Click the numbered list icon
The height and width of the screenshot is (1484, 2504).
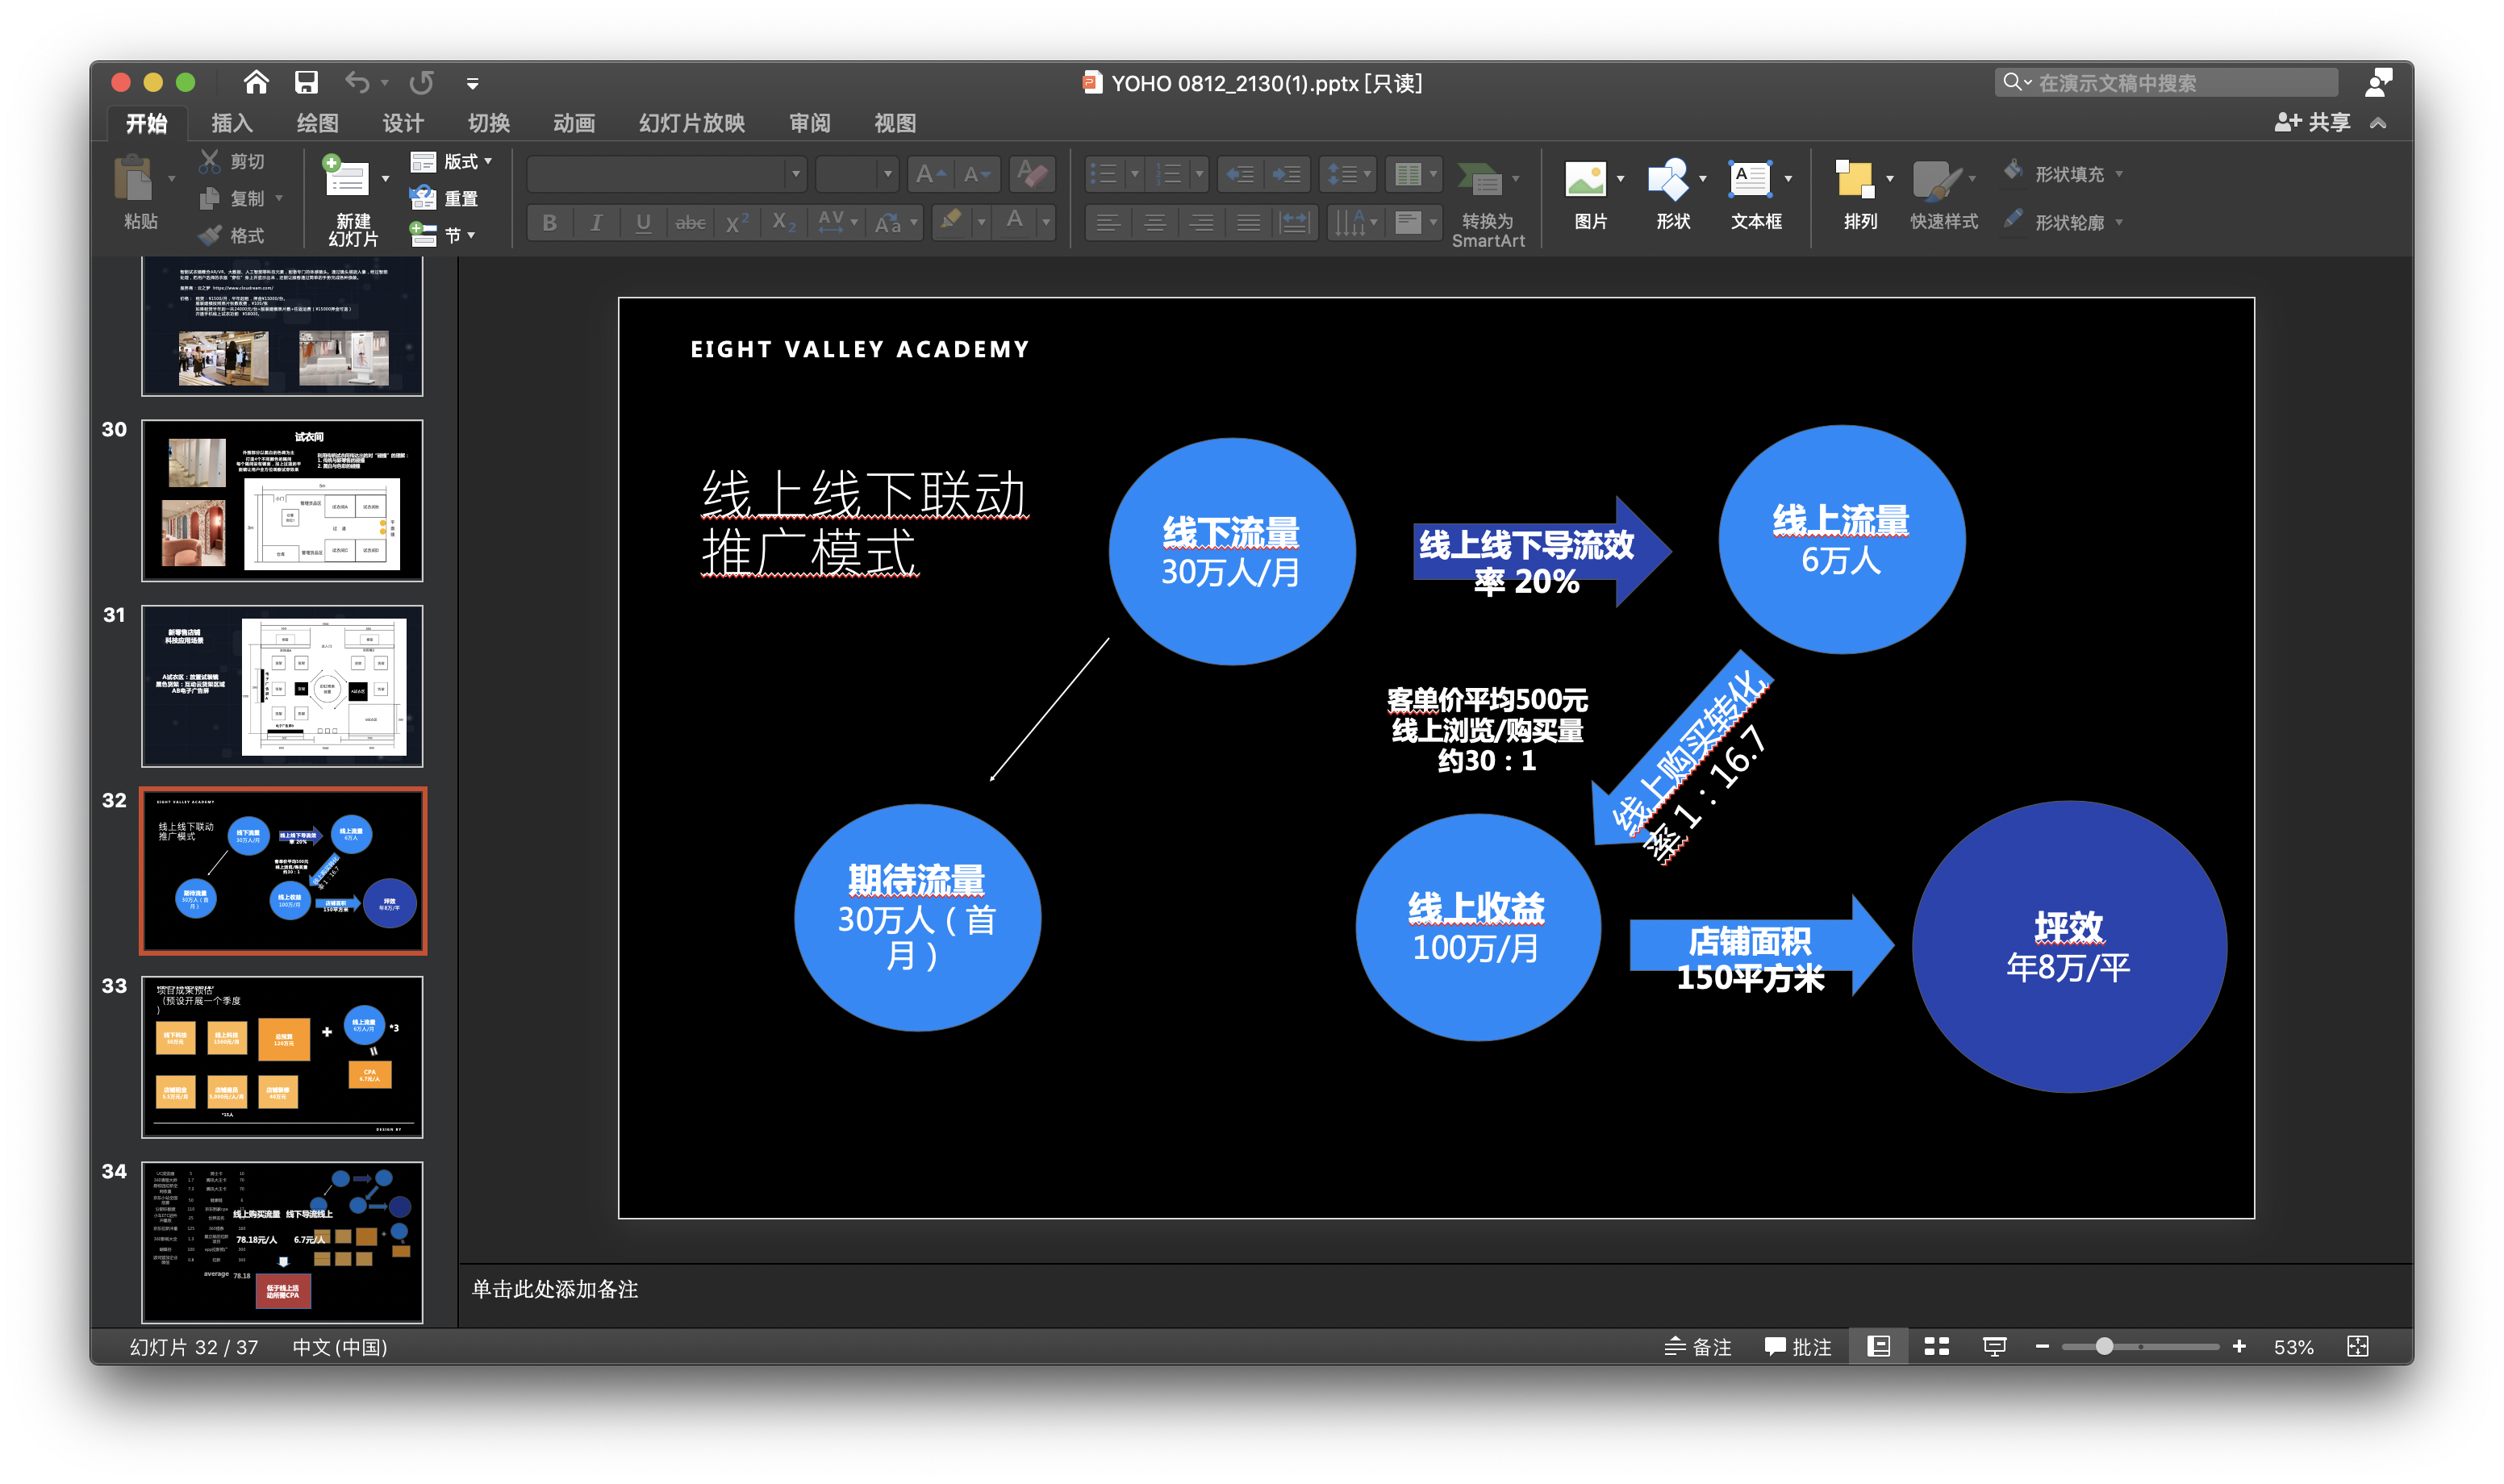coord(1169,174)
